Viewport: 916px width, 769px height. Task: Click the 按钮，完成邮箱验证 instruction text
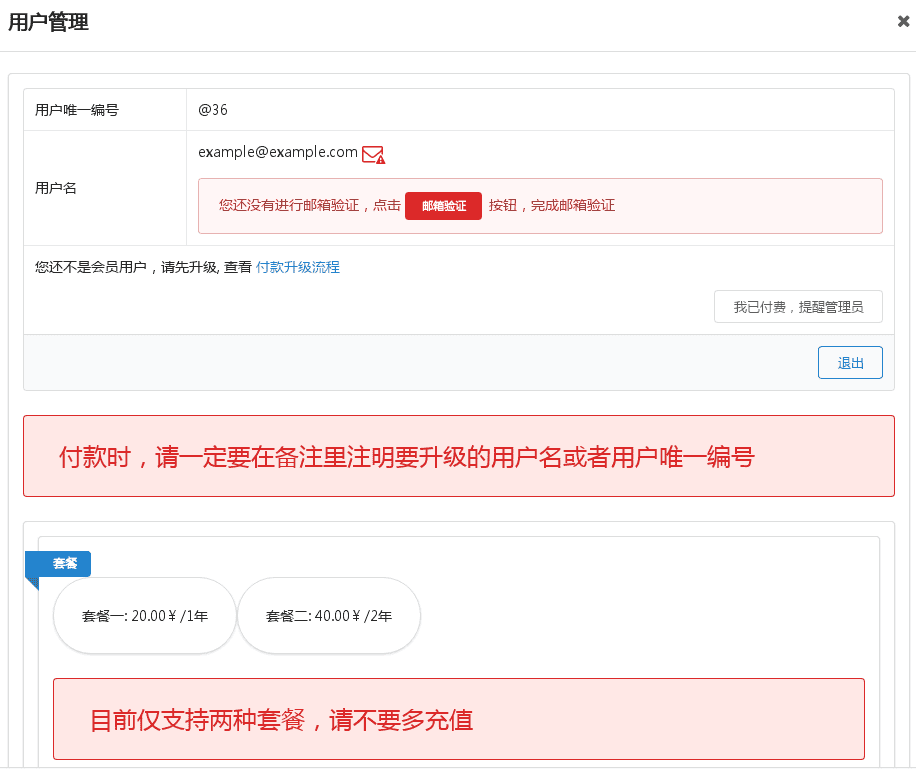[551, 206]
